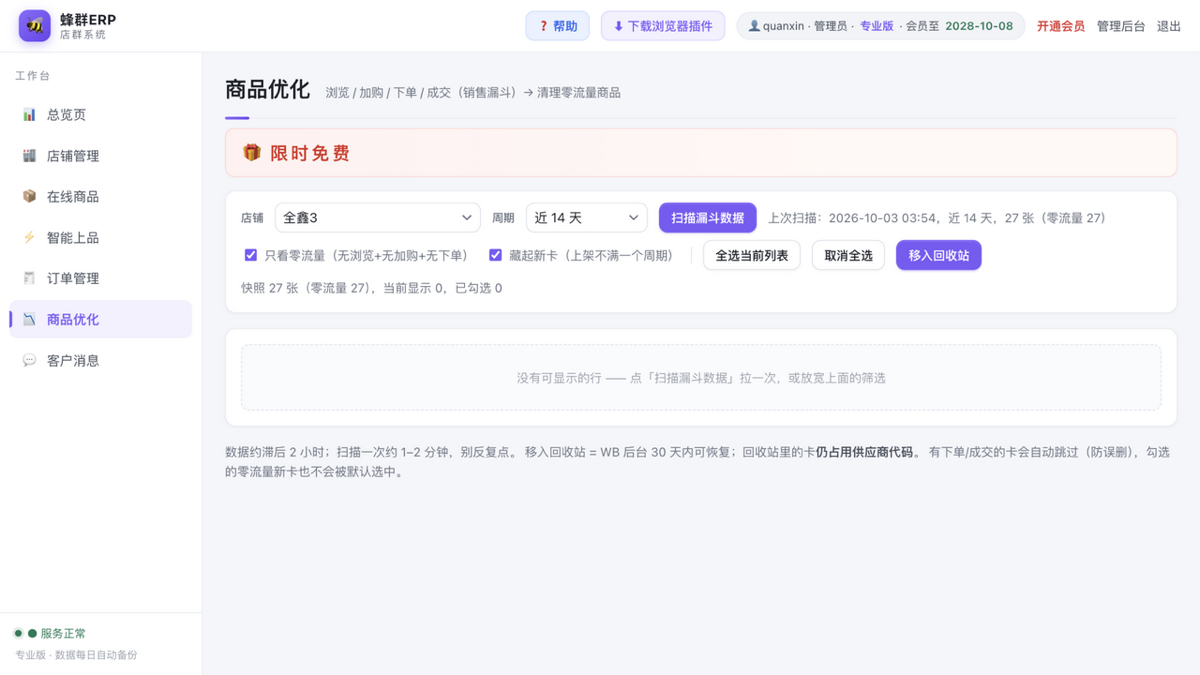Click 下载浏览器插件 button

pos(663,26)
